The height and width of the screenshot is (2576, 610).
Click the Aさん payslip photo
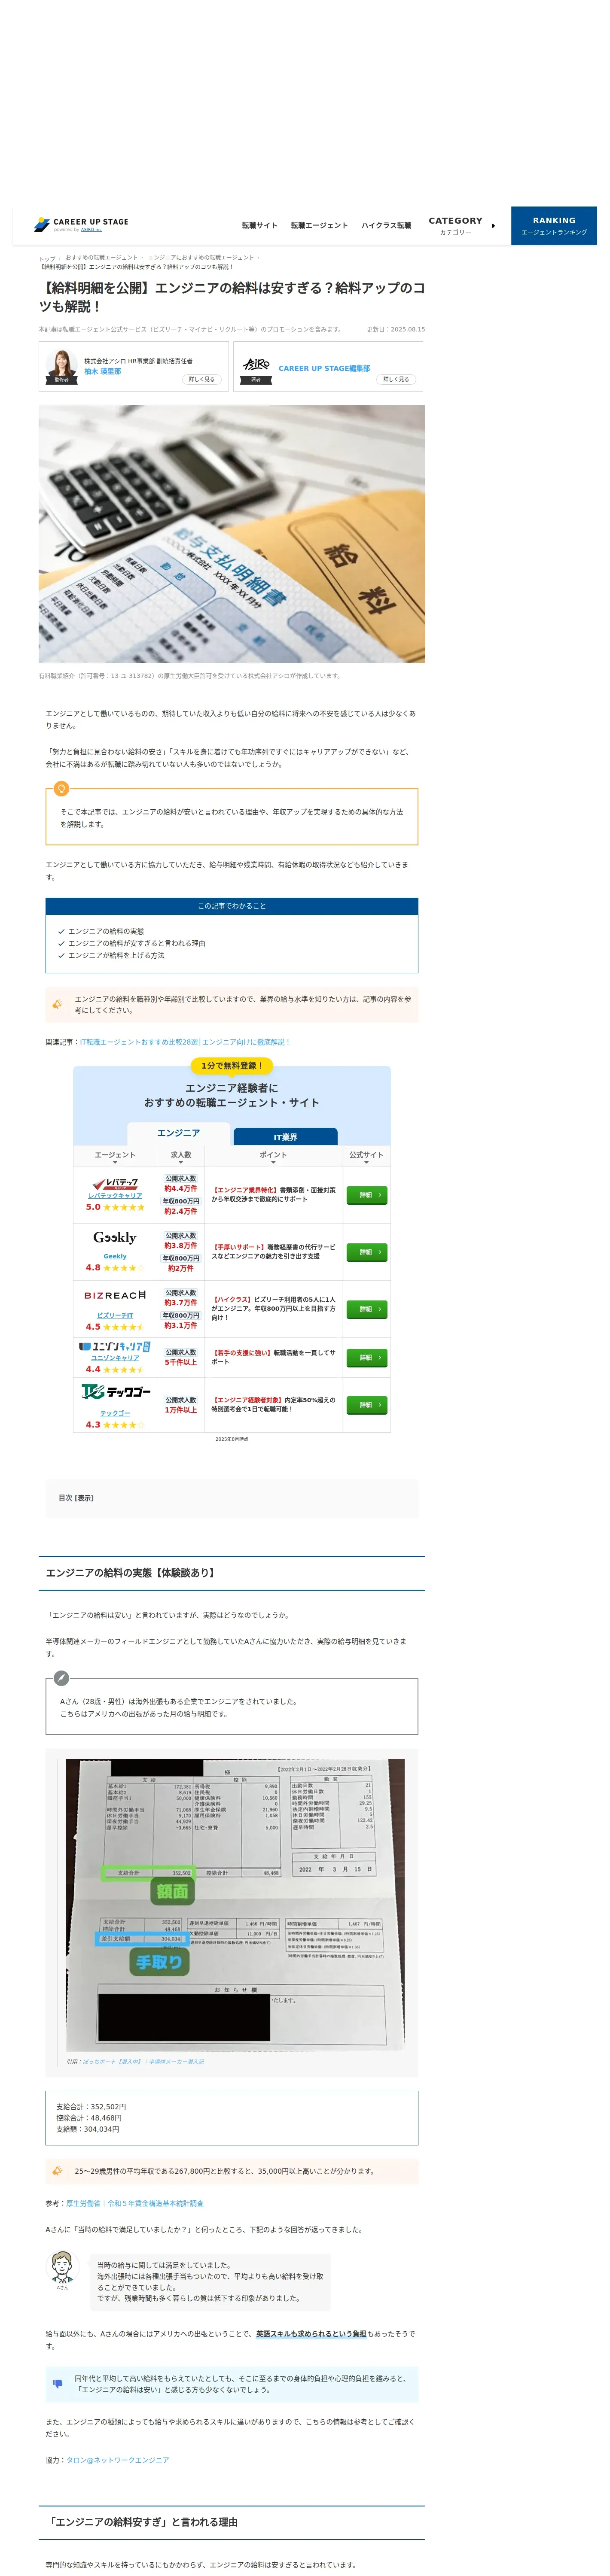pos(235,1904)
